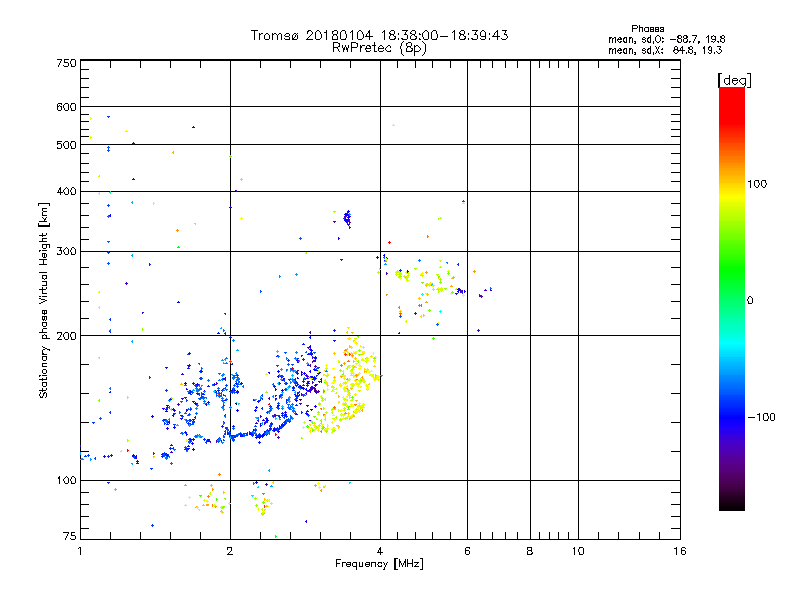Viewport: 800px width, 600px height.
Task: Click the '8' frequency tick label
Action: click(530, 551)
